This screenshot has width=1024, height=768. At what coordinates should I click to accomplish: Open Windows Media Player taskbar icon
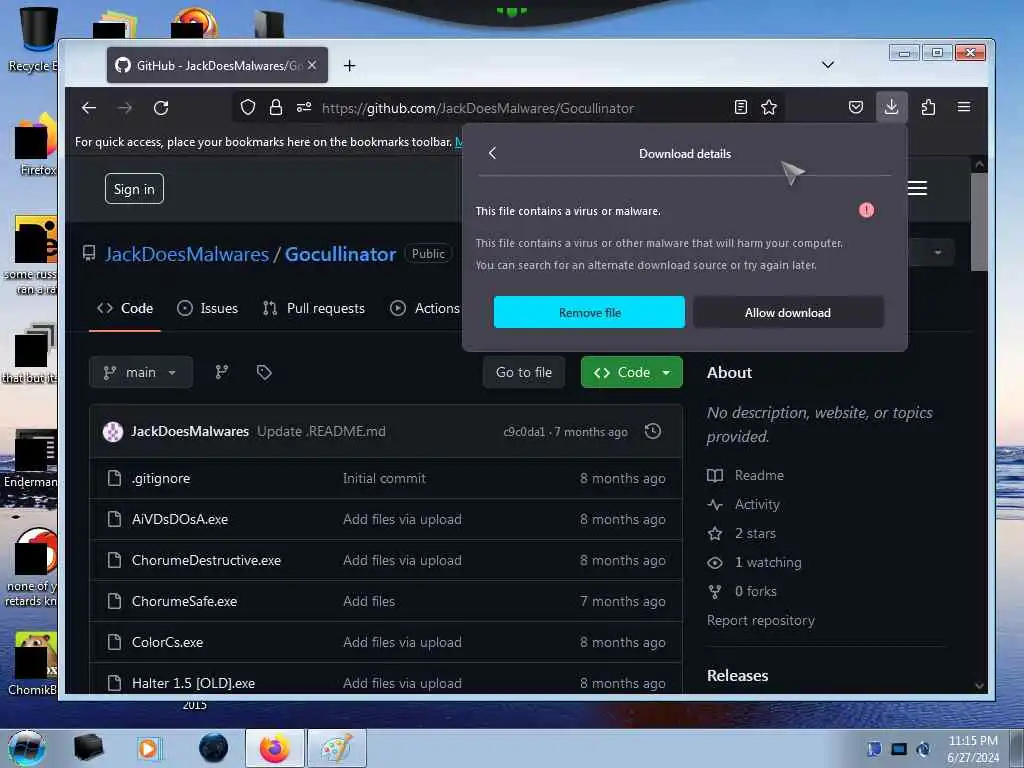click(x=148, y=748)
